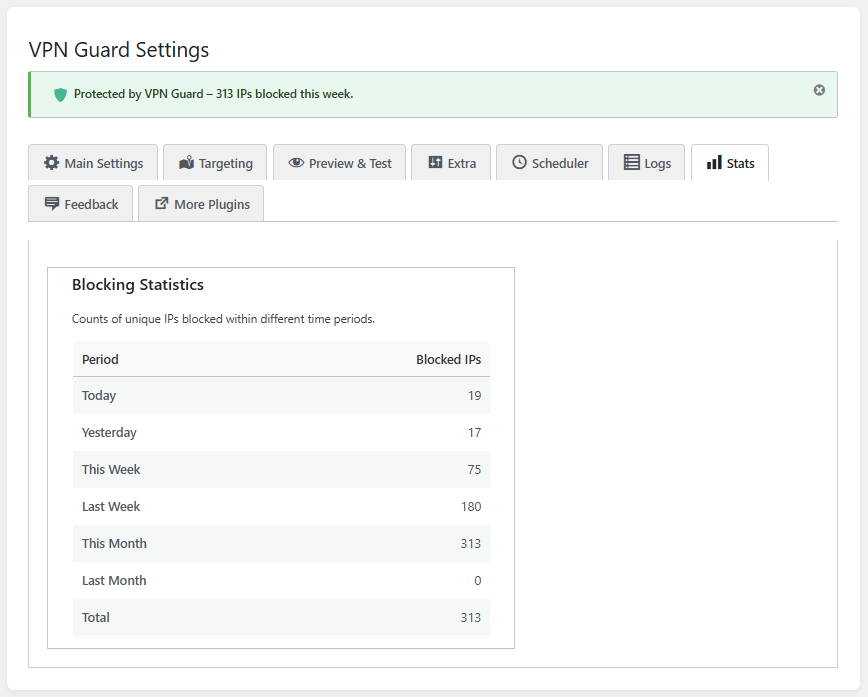The height and width of the screenshot is (697, 868).
Task: Select the This Month row label
Action: click(115, 544)
